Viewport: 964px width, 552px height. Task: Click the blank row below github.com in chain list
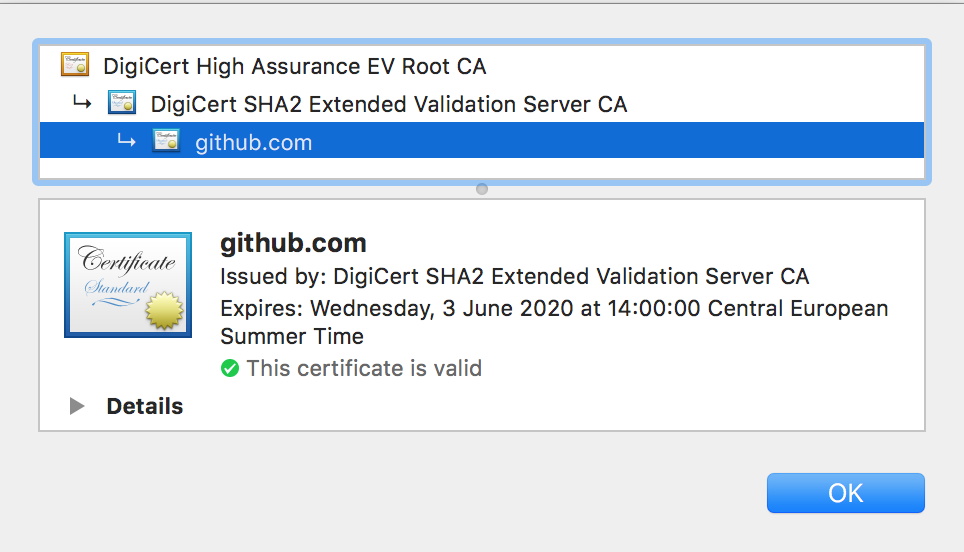click(x=482, y=168)
